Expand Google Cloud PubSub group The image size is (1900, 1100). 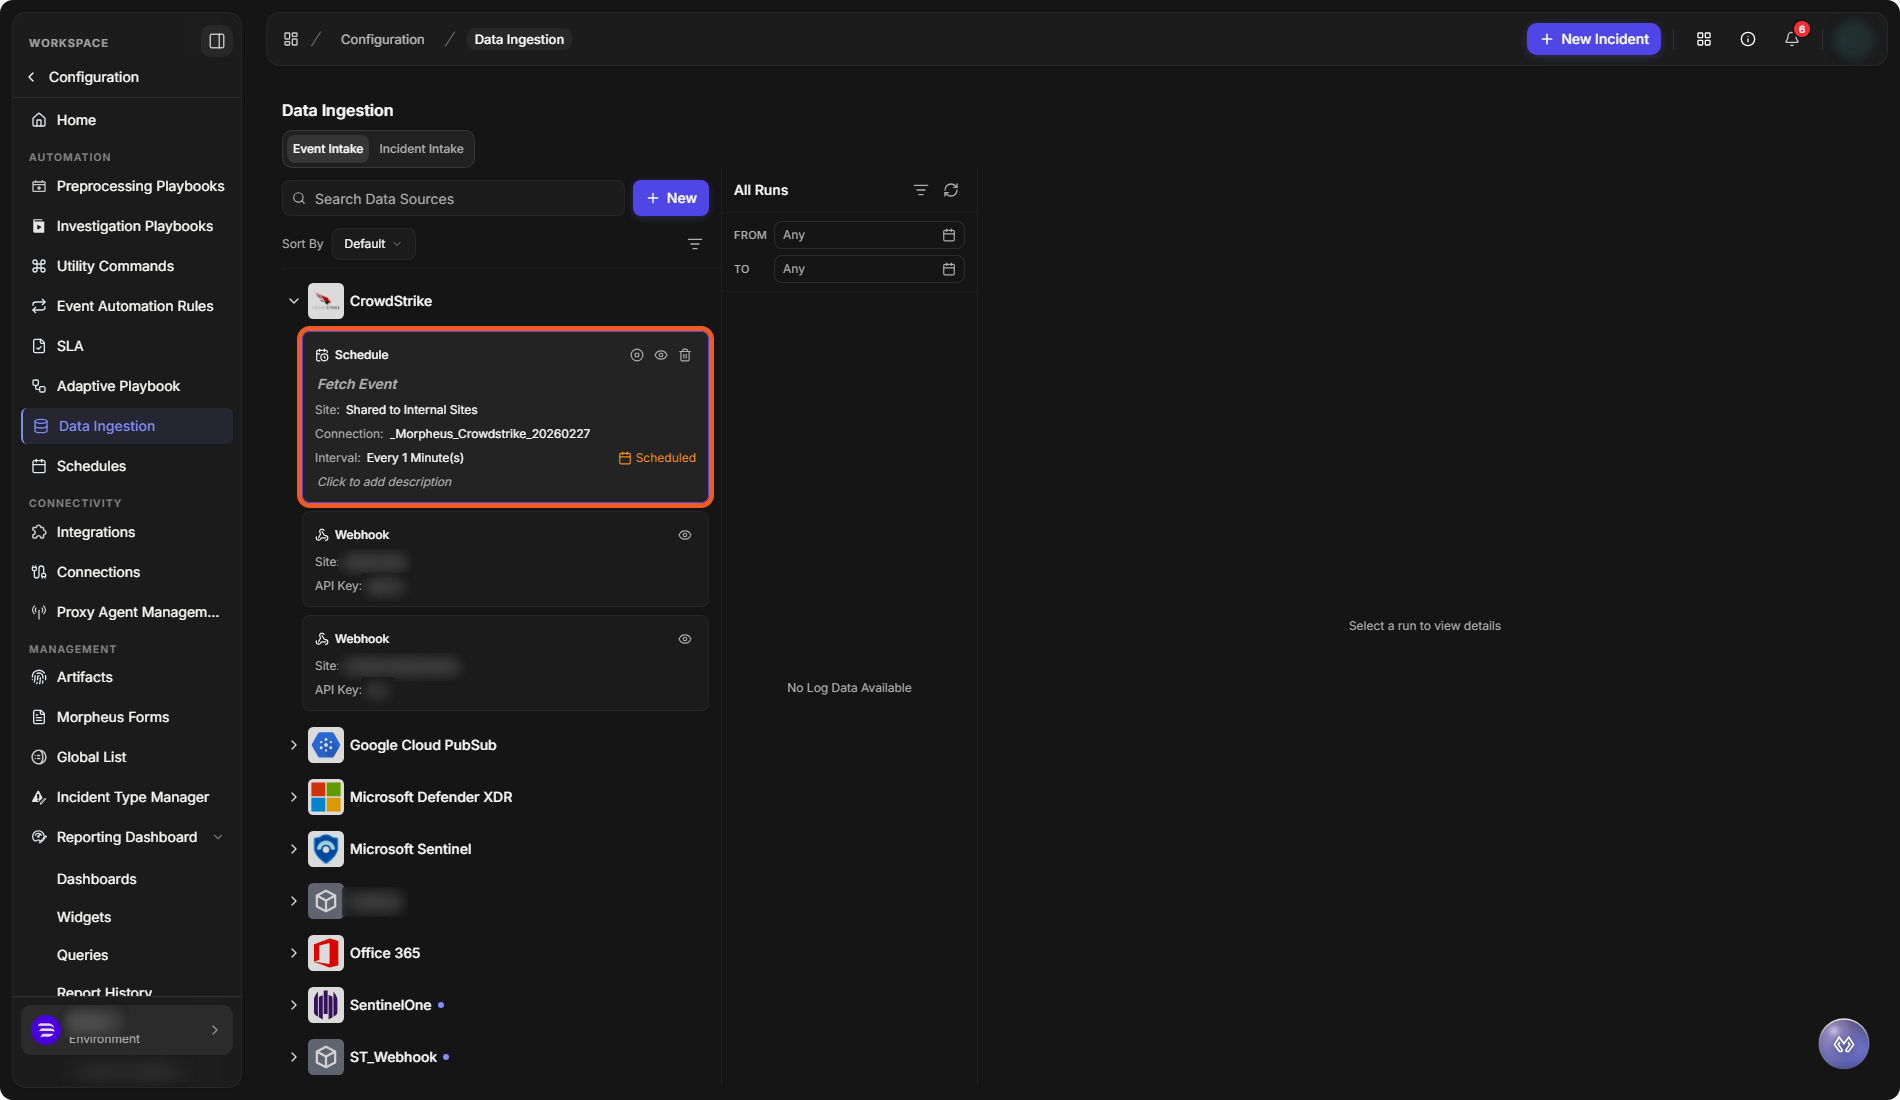pos(294,745)
